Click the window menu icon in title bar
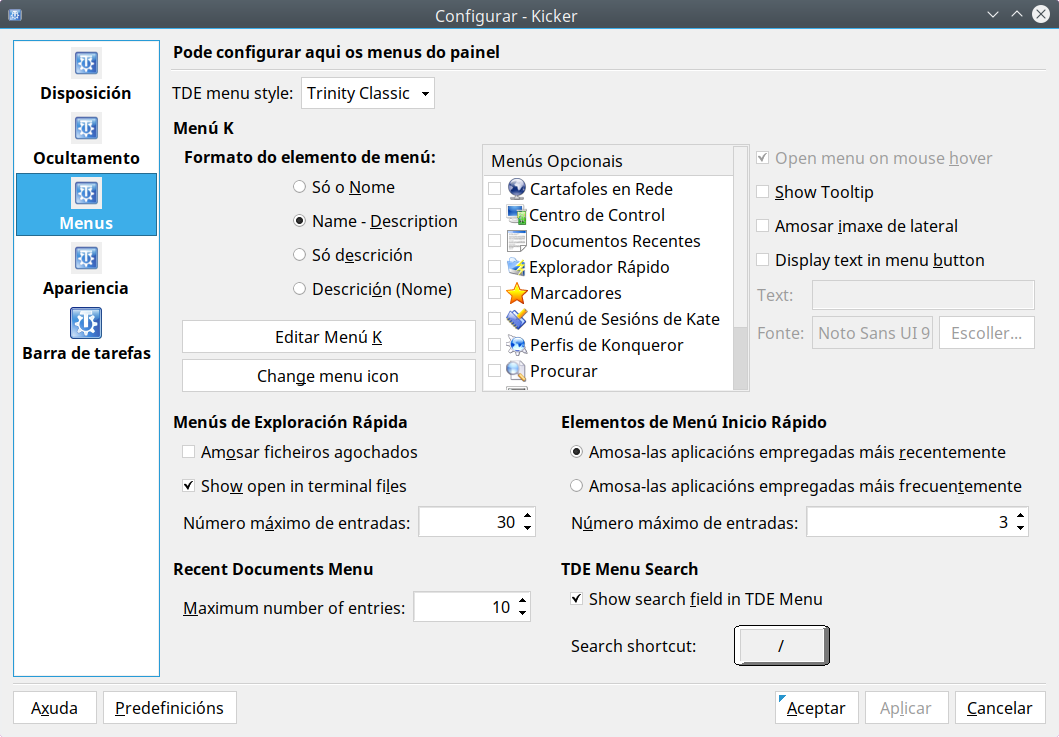The image size is (1059, 737). click(x=15, y=15)
